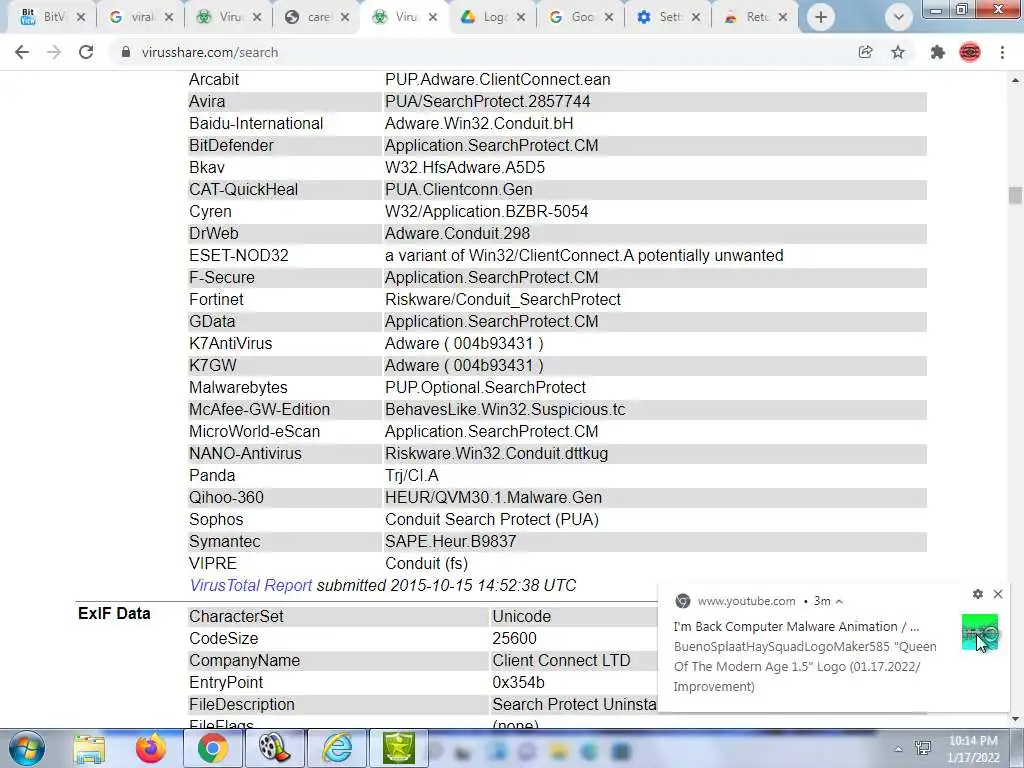Click the Chrome taskbar icon
Screen dimensions: 1024x768
(x=213, y=748)
